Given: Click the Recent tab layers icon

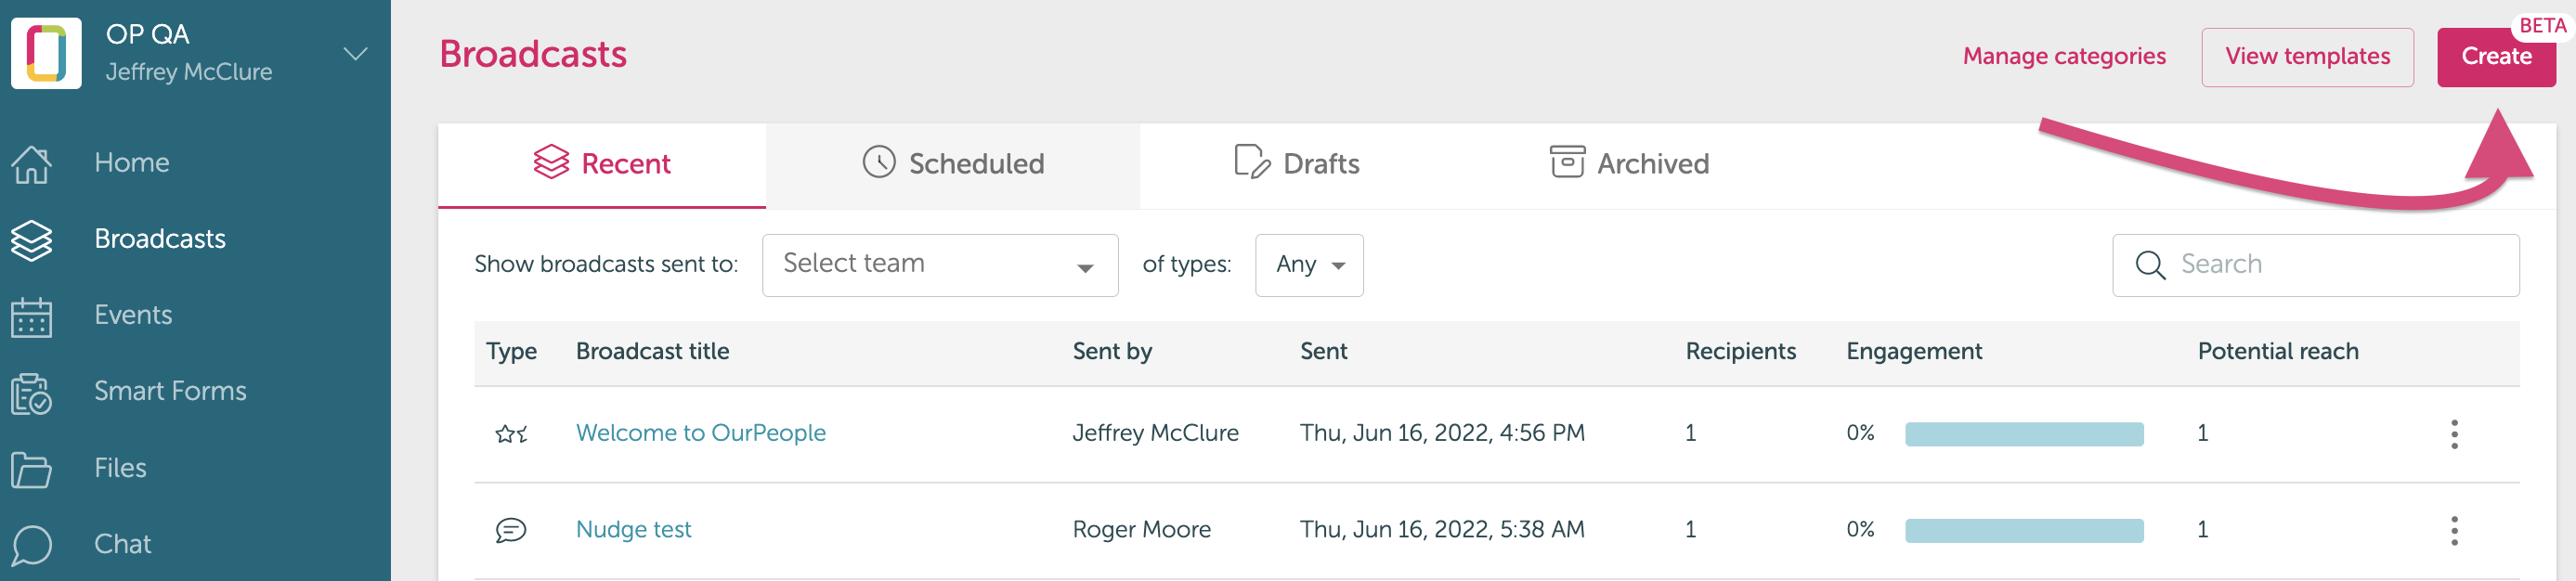Looking at the screenshot, I should pos(551,161).
